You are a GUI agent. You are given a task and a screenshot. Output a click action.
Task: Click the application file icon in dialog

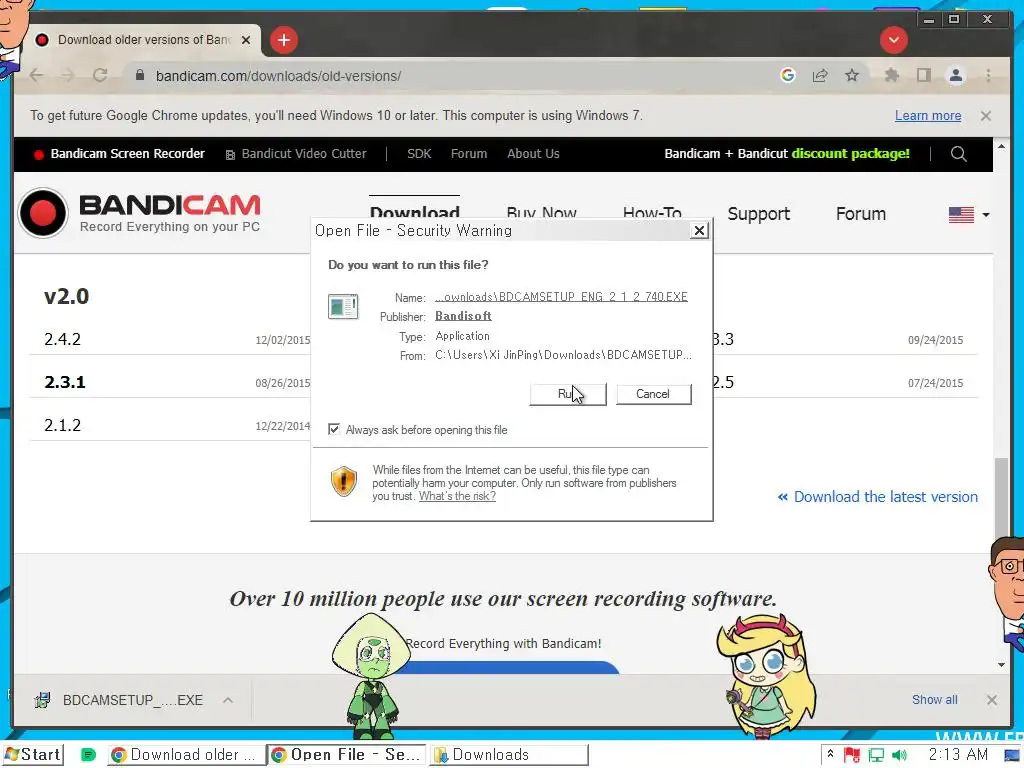(x=343, y=307)
